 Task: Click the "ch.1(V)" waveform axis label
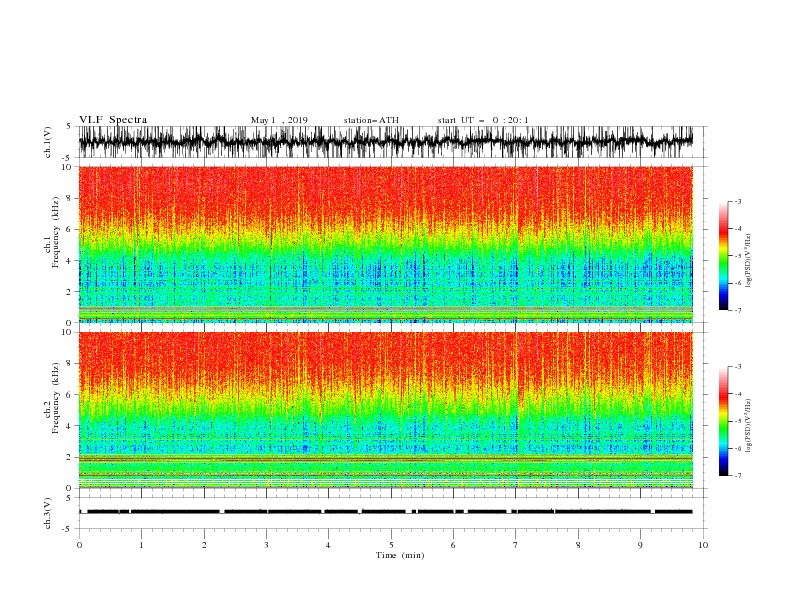click(48, 142)
